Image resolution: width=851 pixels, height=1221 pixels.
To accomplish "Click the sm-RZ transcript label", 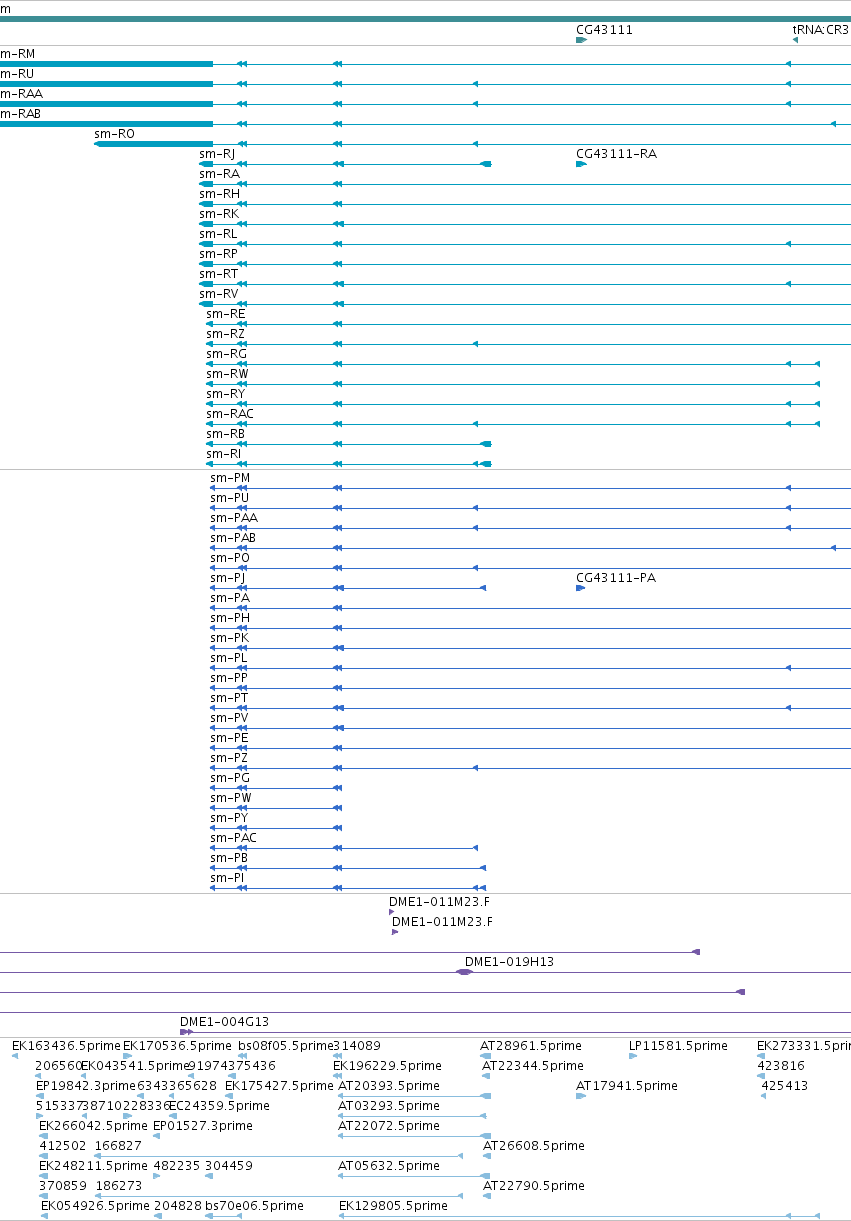I will point(226,334).
